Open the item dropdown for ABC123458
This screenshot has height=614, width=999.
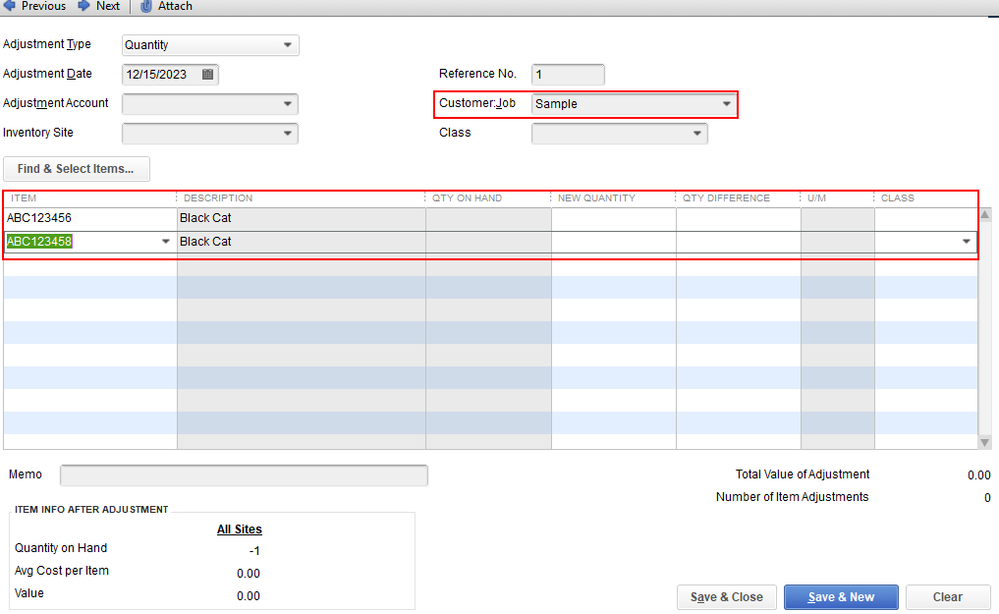point(166,241)
